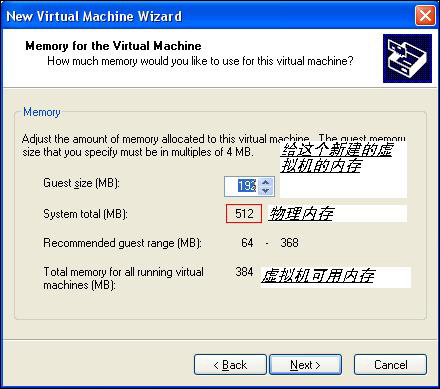Select the System total value 512
The height and width of the screenshot is (389, 440).
pos(244,214)
